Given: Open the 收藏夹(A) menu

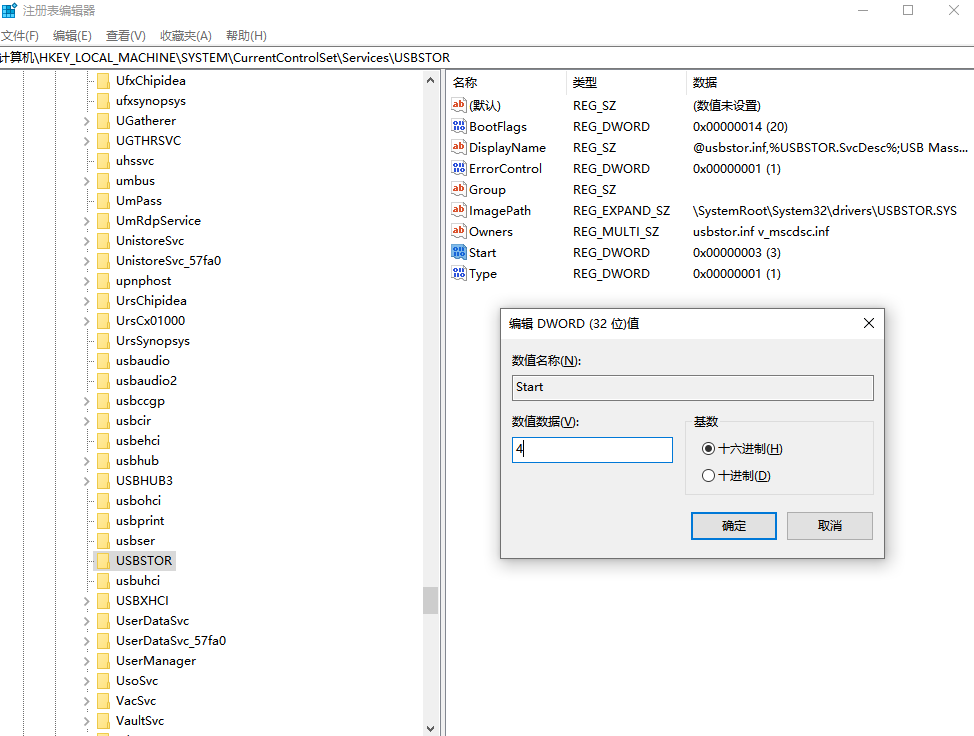Looking at the screenshot, I should click(186, 35).
